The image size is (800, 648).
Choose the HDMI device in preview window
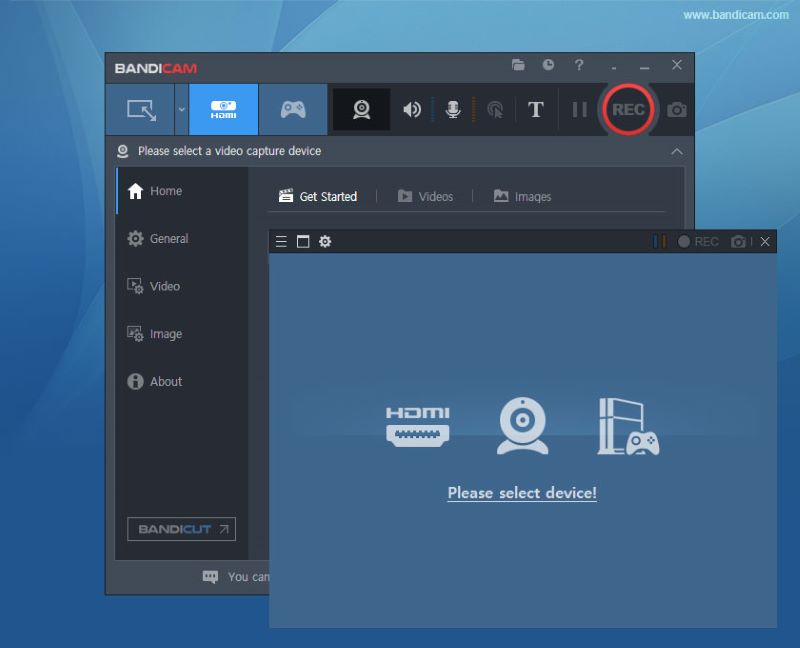418,425
